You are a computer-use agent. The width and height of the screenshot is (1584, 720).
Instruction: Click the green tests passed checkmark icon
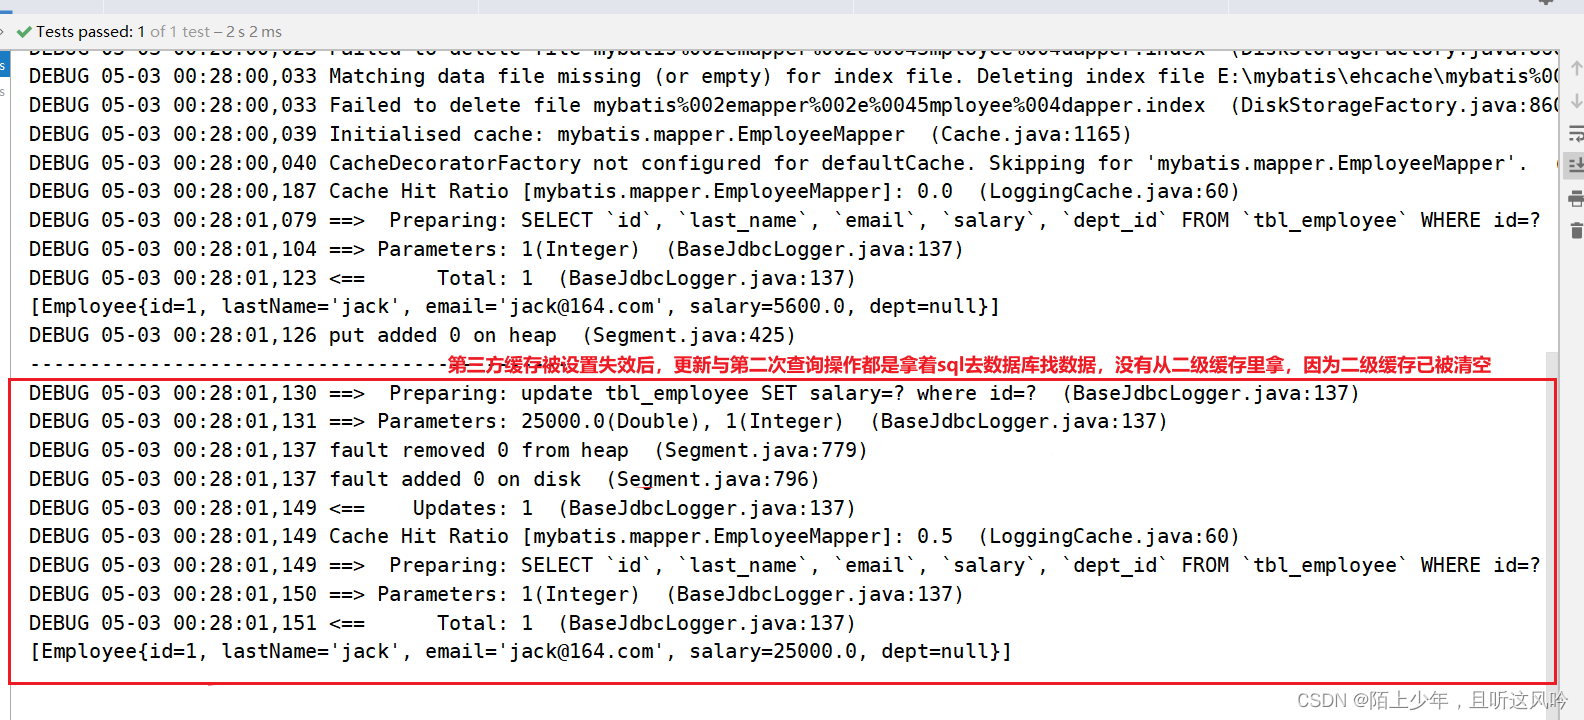24,32
